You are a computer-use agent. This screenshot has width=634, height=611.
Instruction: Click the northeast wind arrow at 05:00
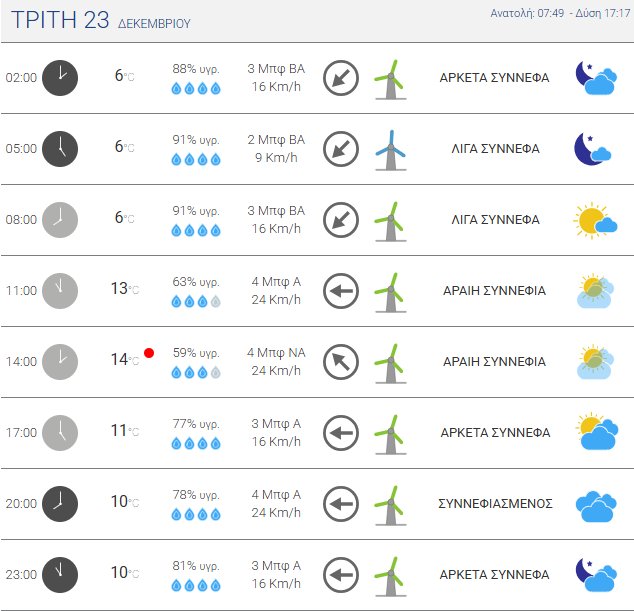[340, 148]
